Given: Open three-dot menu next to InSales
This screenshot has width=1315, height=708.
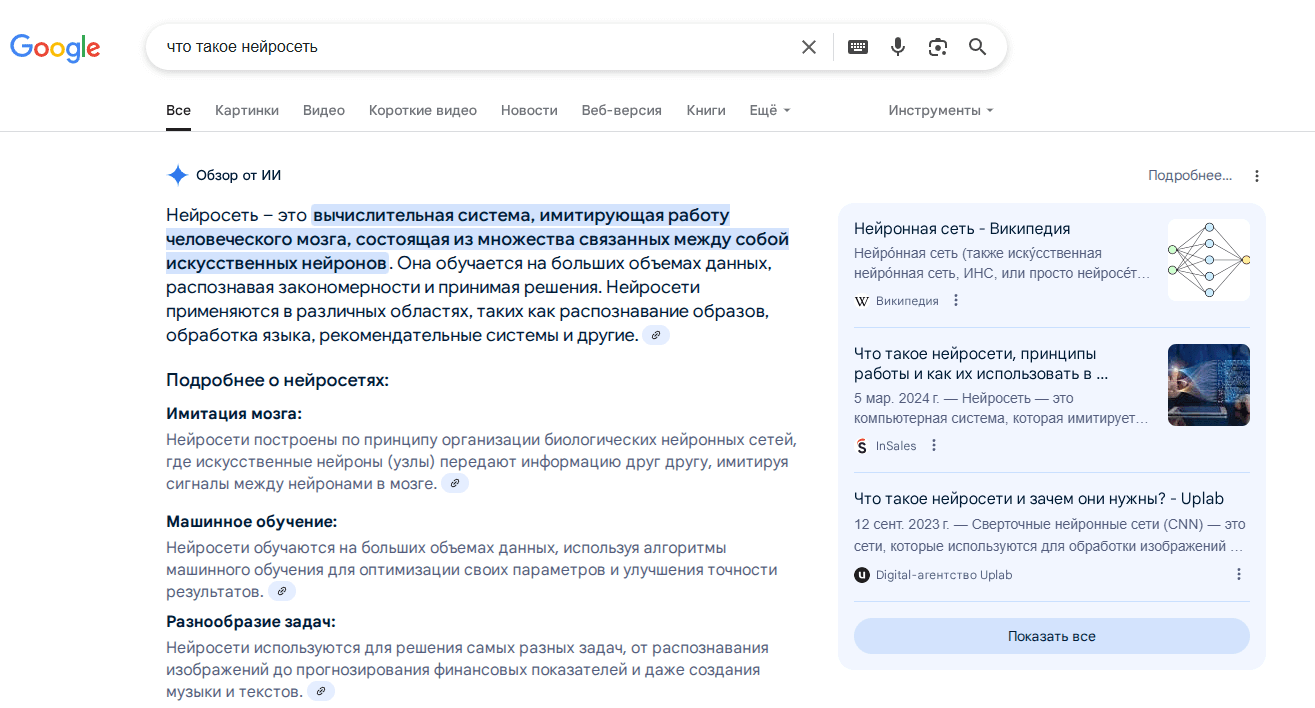Looking at the screenshot, I should (x=934, y=445).
